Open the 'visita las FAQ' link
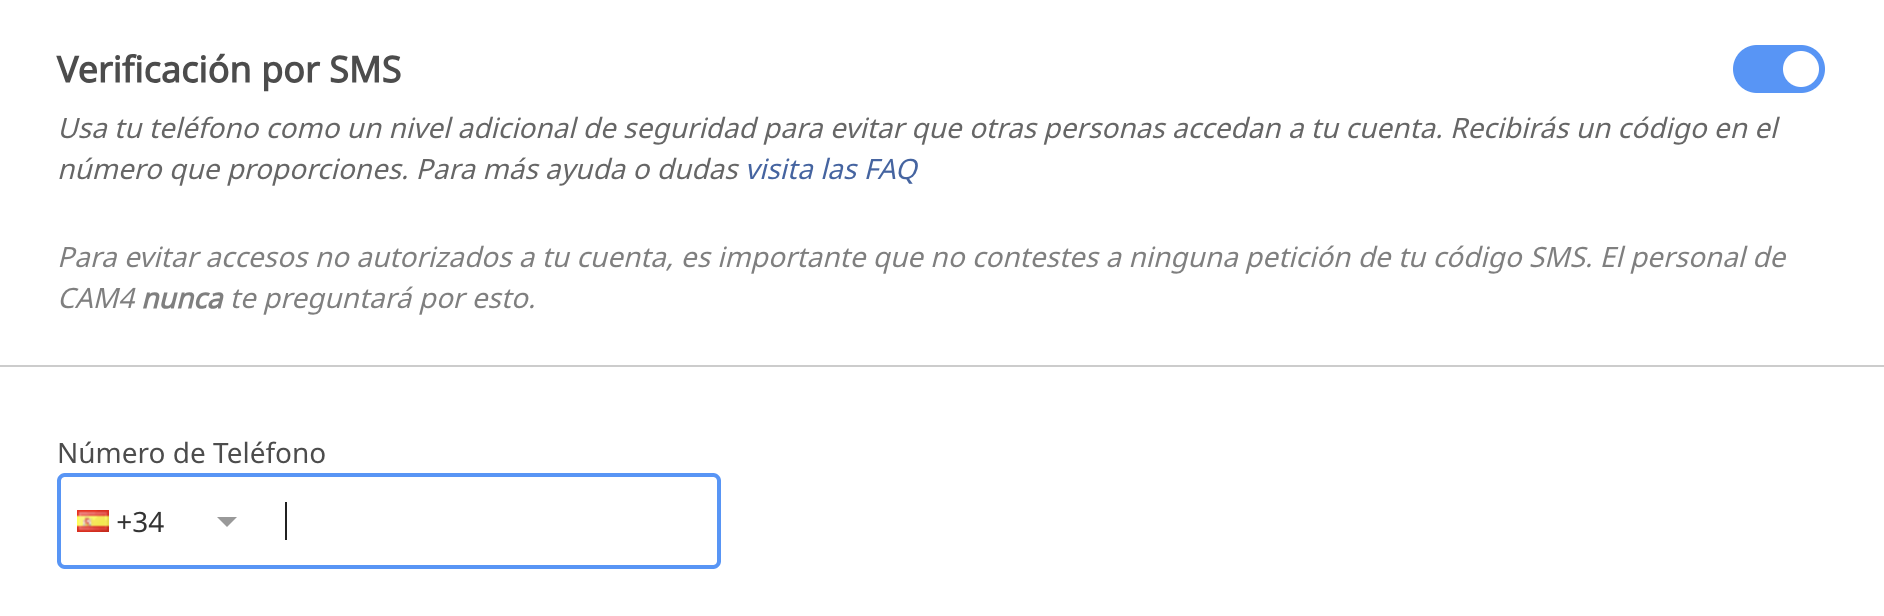The width and height of the screenshot is (1884, 616). coord(832,169)
